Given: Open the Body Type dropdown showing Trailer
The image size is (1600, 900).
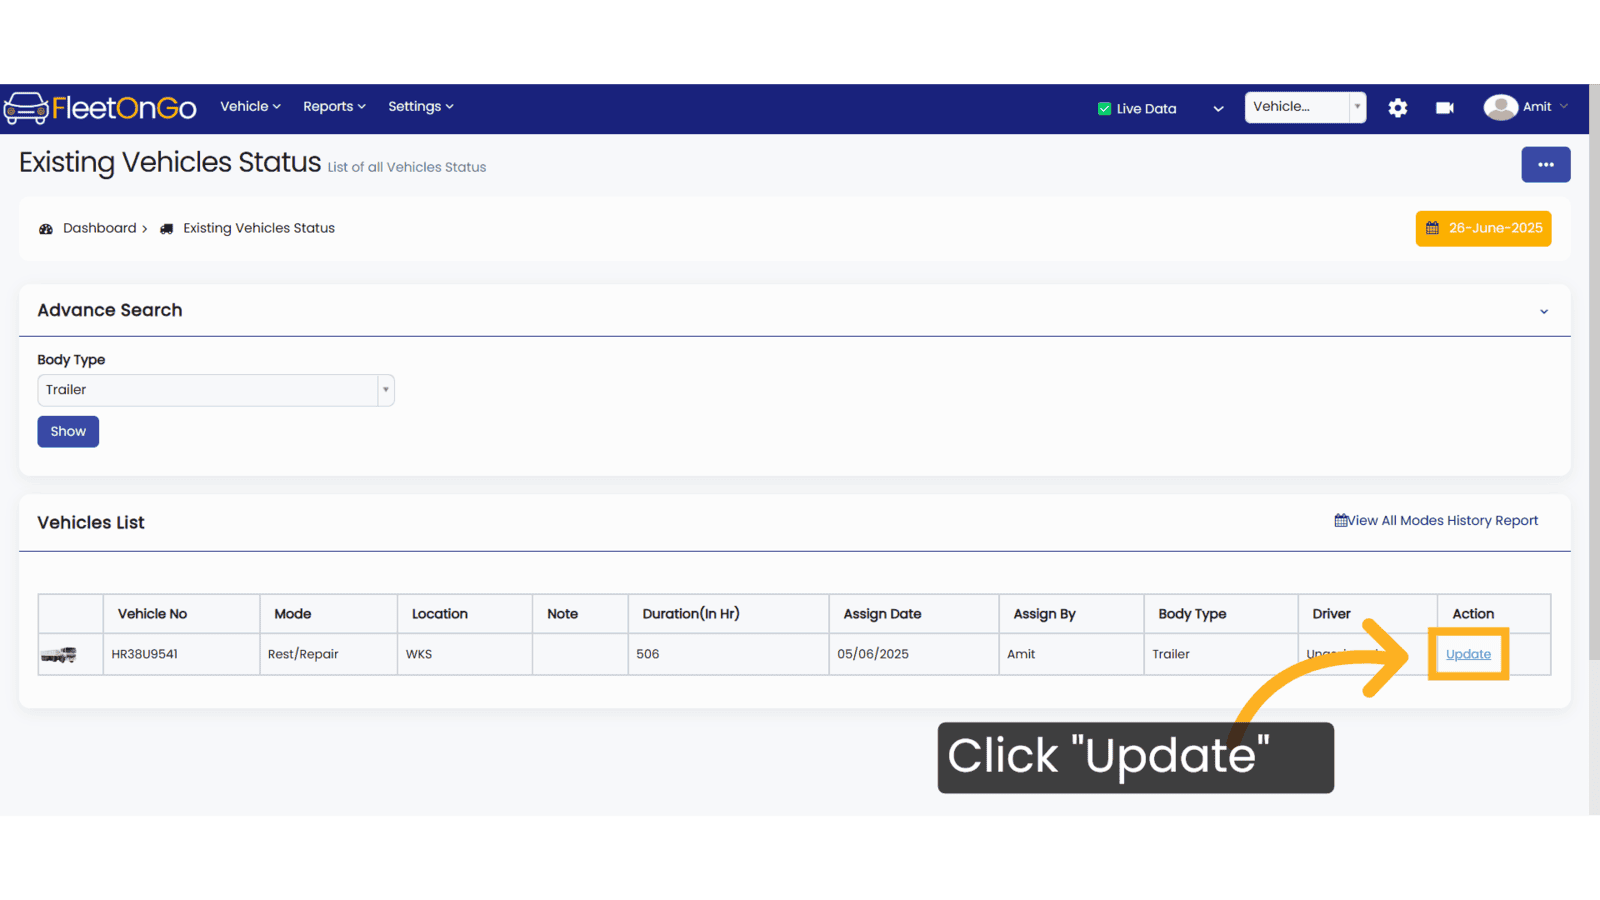Looking at the screenshot, I should pyautogui.click(x=216, y=390).
